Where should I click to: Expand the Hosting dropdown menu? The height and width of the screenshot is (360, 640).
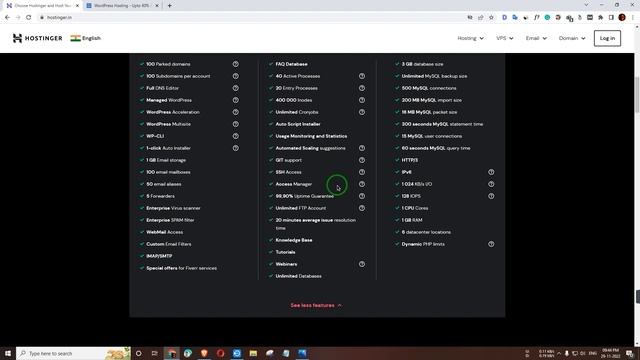click(470, 38)
